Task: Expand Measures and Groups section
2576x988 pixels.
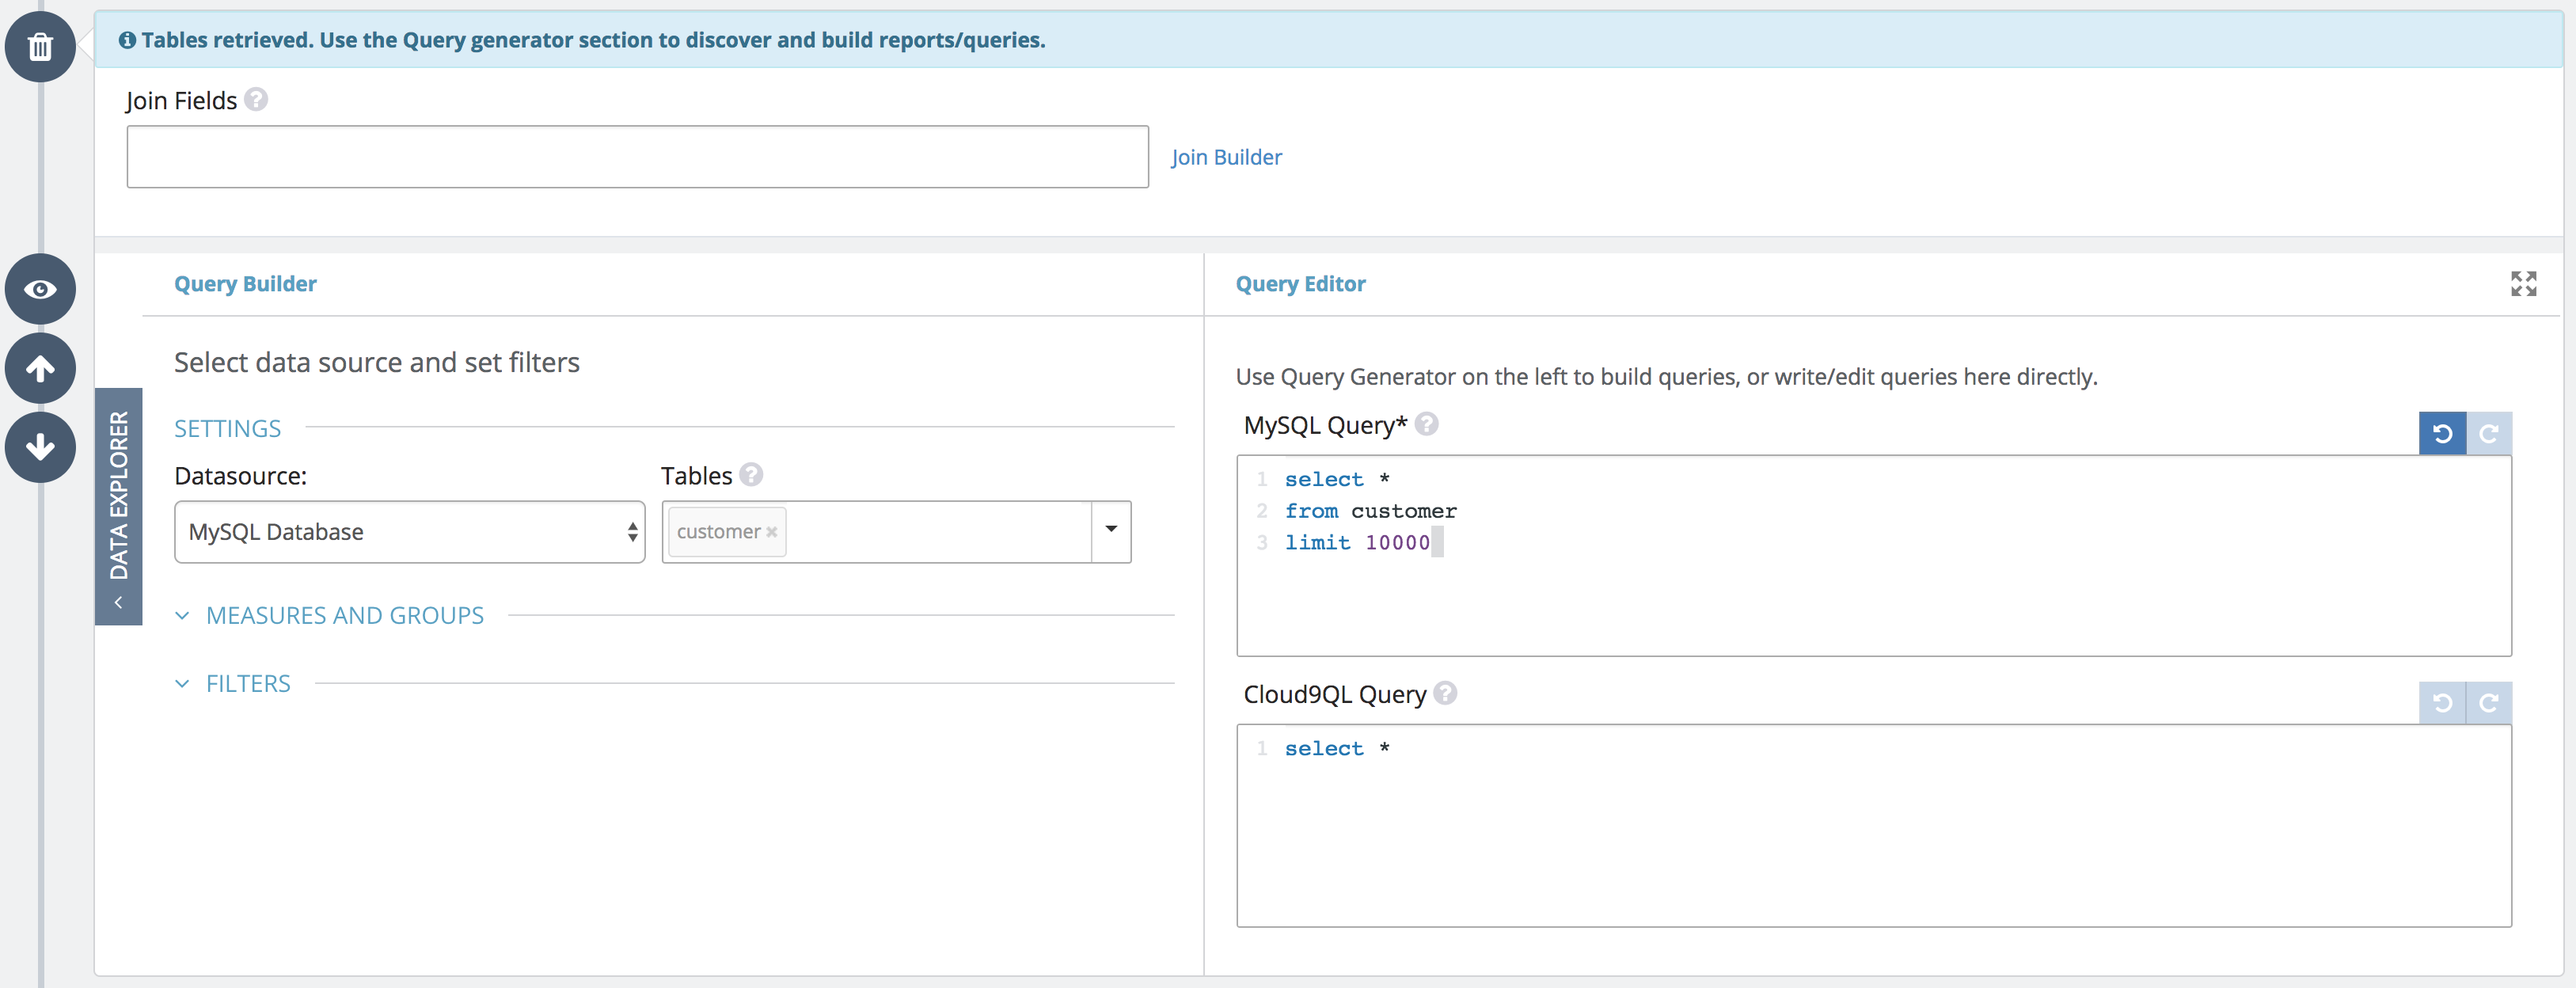Action: tap(344, 615)
